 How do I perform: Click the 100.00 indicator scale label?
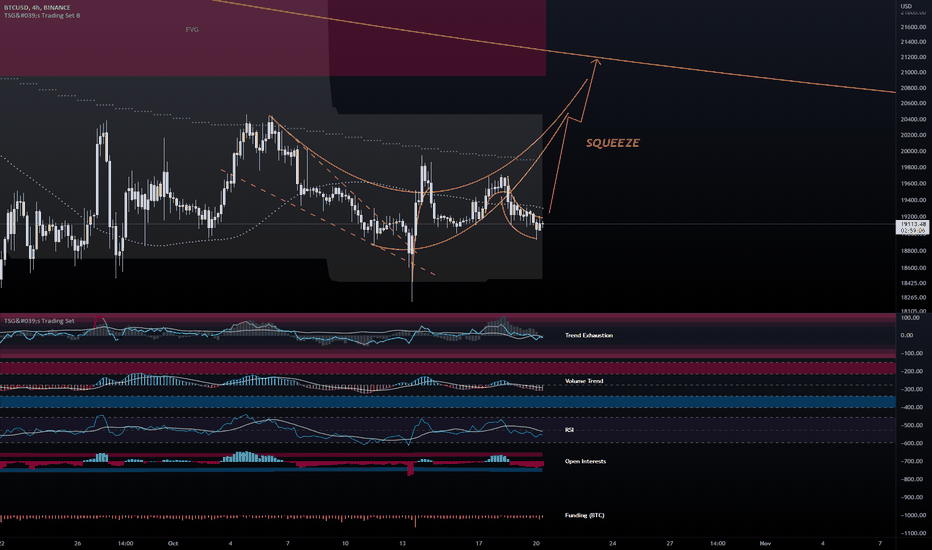909,318
